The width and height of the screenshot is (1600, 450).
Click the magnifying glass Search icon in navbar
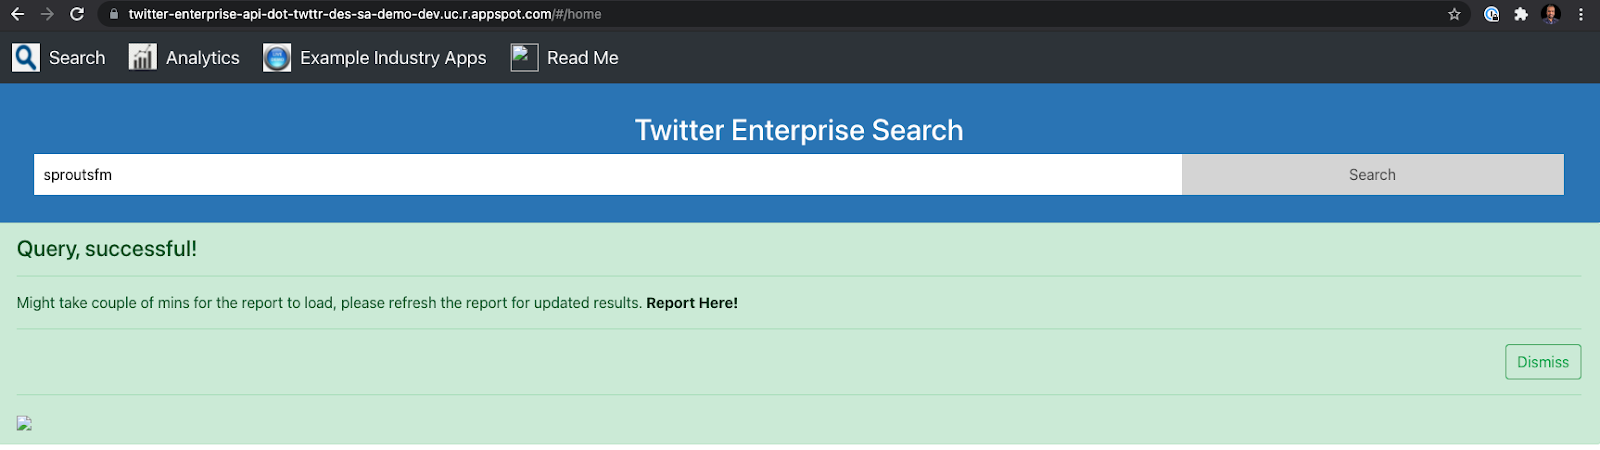26,58
